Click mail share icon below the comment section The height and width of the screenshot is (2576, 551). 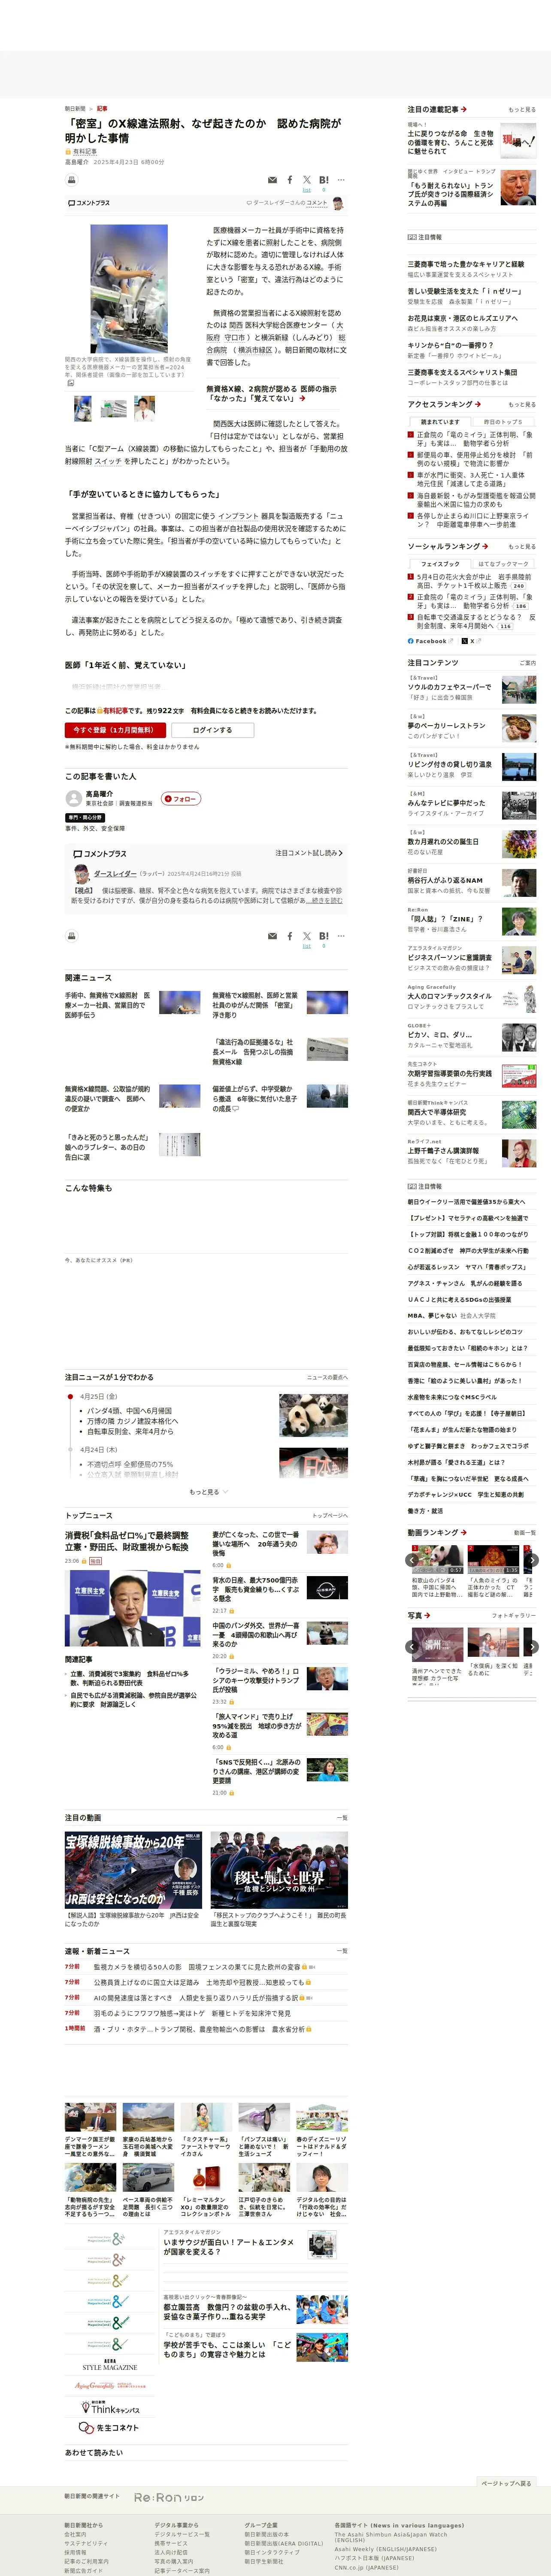tap(272, 936)
